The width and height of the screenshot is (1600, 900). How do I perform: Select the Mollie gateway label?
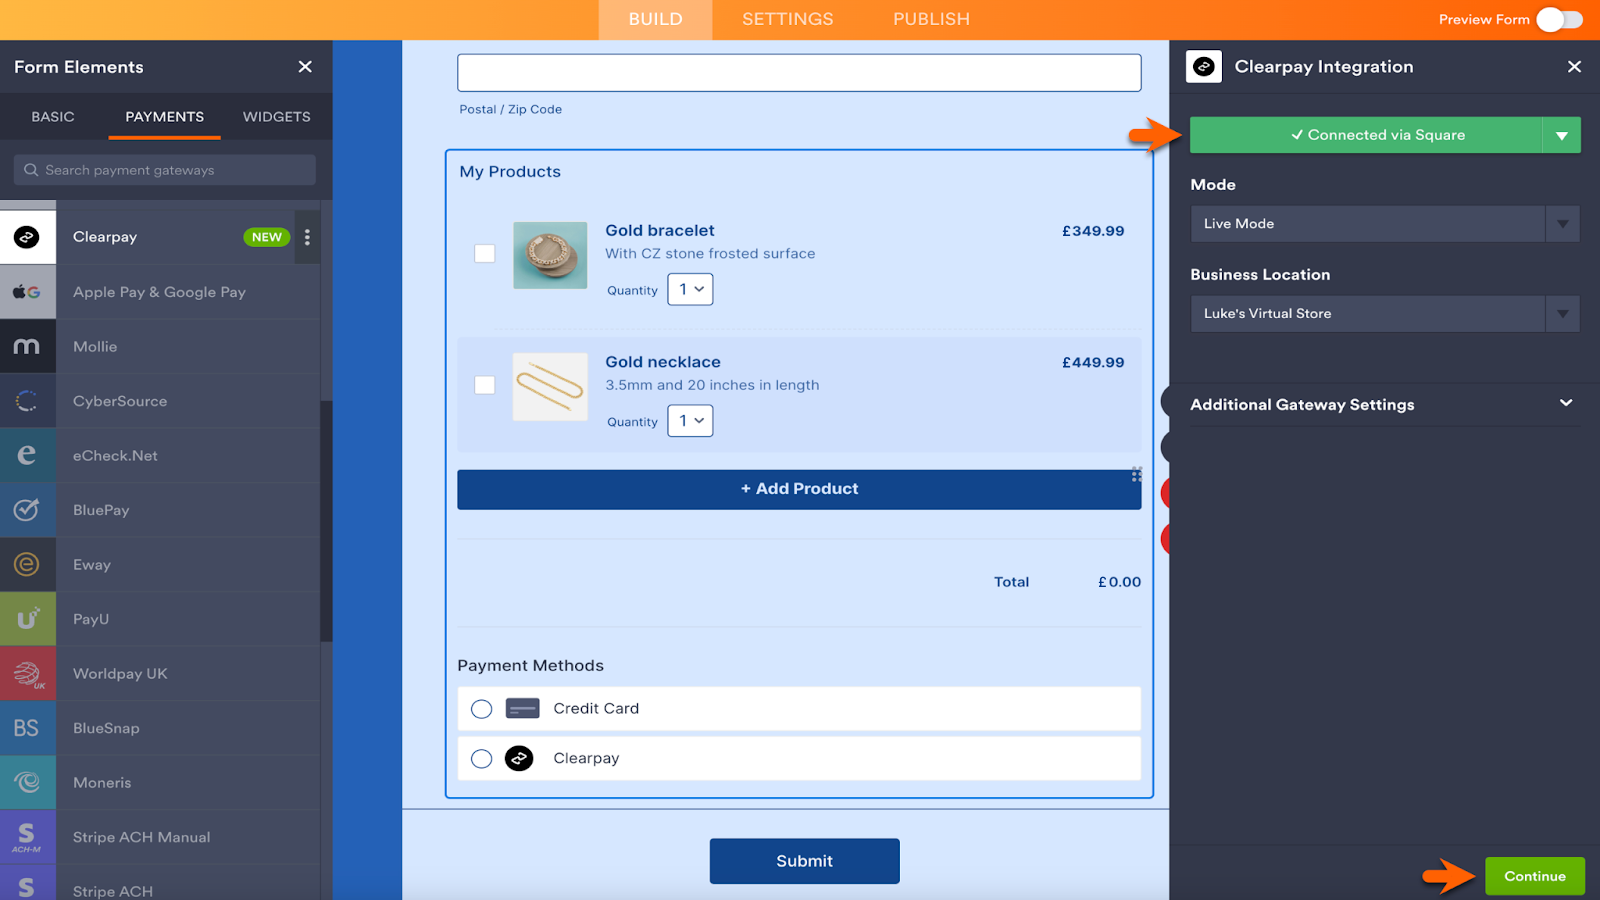[x=95, y=347]
